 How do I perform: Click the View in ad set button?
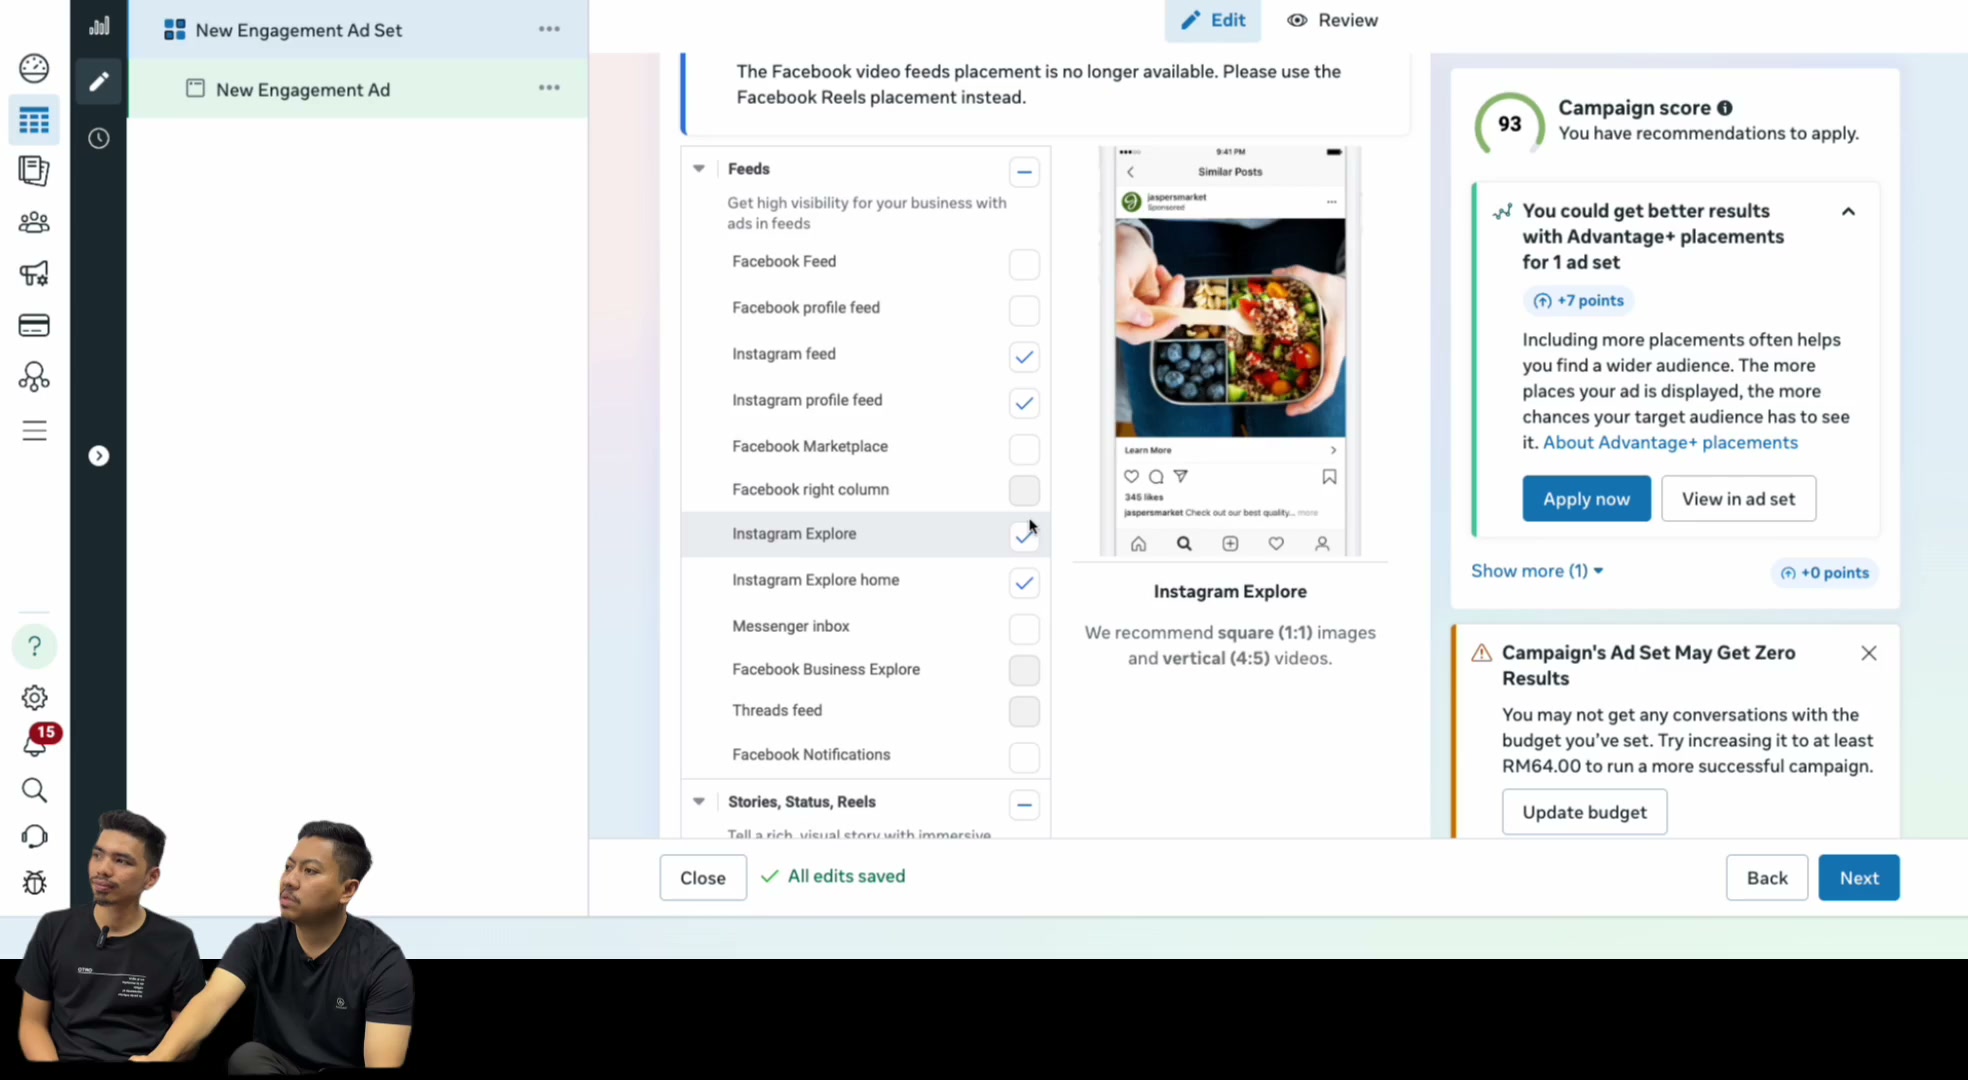[x=1738, y=498]
